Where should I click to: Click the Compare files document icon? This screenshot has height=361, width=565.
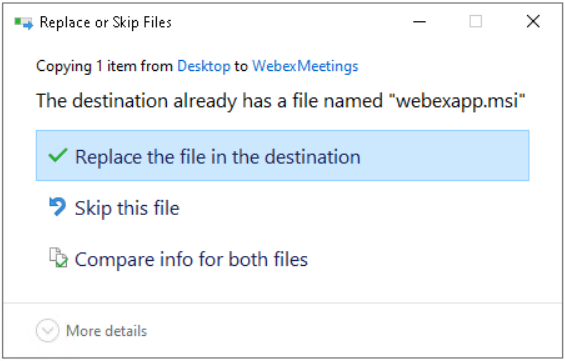[x=58, y=258]
